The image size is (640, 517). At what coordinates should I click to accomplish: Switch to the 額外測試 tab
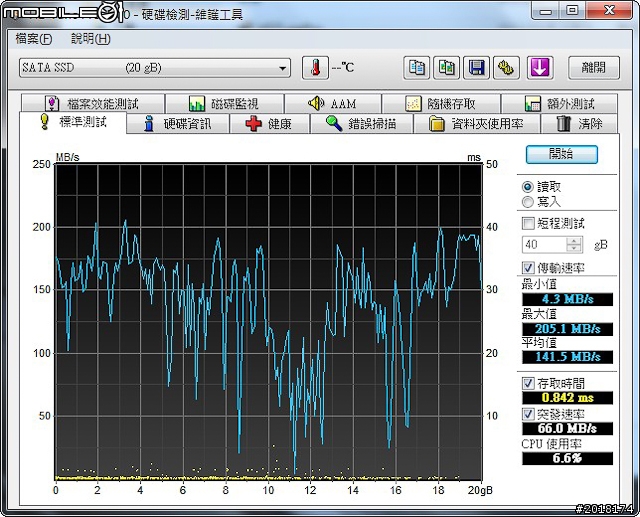pyautogui.click(x=560, y=104)
